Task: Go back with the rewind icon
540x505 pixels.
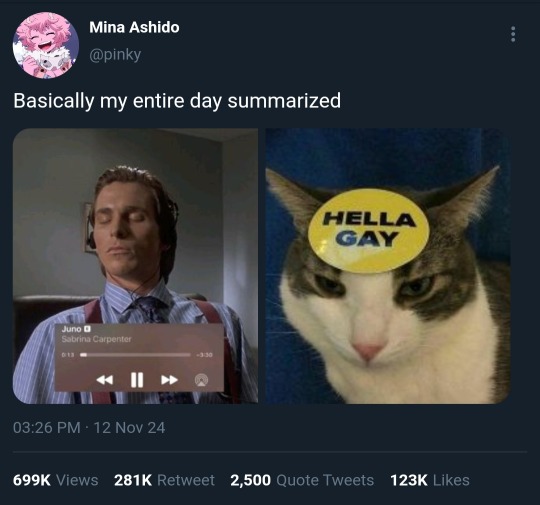Action: pos(105,380)
